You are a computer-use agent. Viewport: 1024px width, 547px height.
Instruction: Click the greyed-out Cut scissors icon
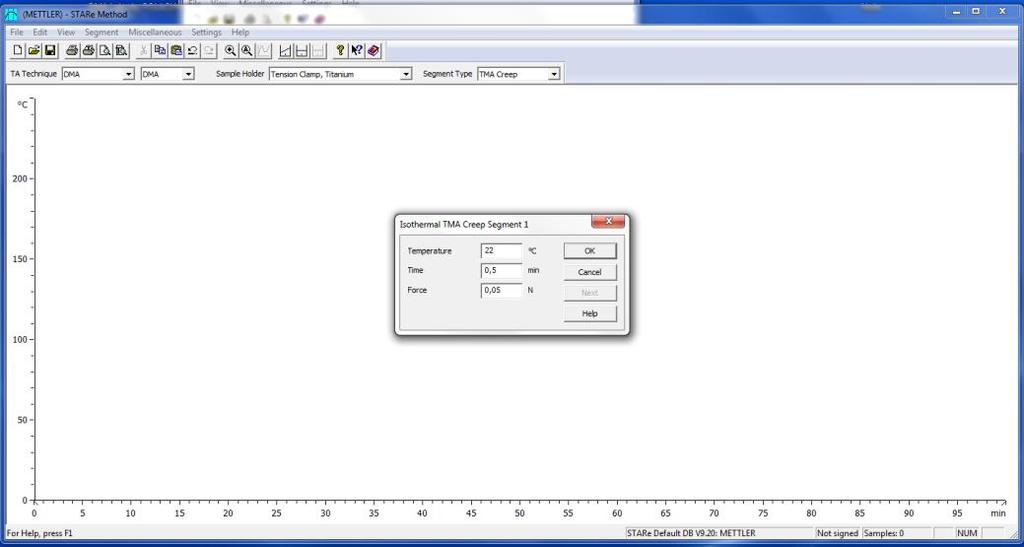coord(144,50)
